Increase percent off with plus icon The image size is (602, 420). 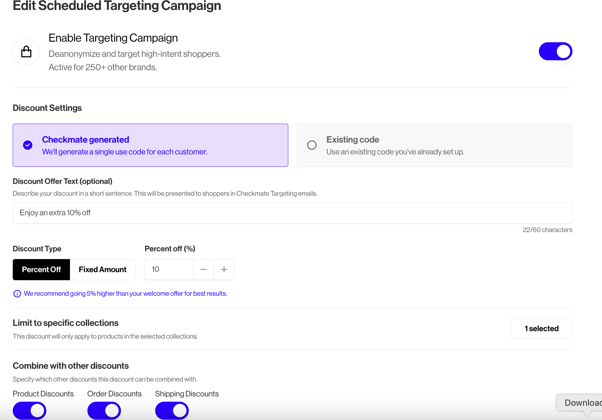[x=224, y=269]
